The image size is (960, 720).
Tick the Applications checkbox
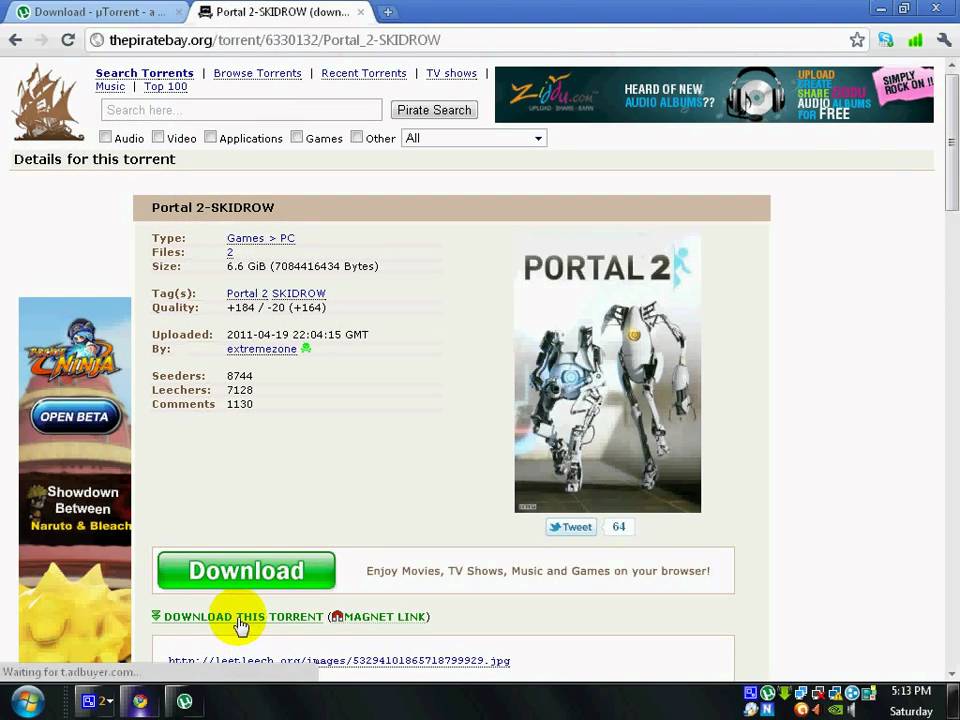(210, 137)
